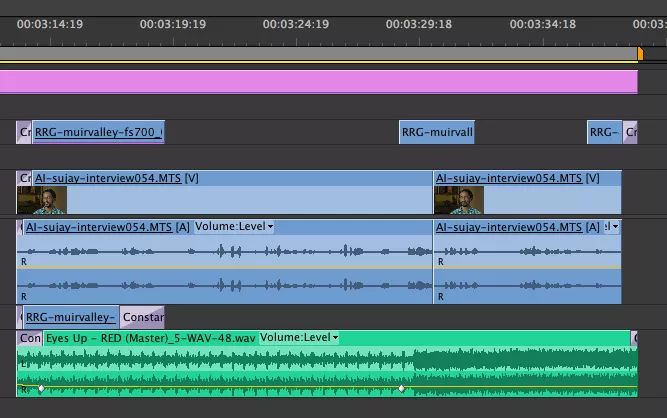Select the cross dissolve at end of last RRG clip
Image resolution: width=667 pixels, height=418 pixels.
click(630, 132)
